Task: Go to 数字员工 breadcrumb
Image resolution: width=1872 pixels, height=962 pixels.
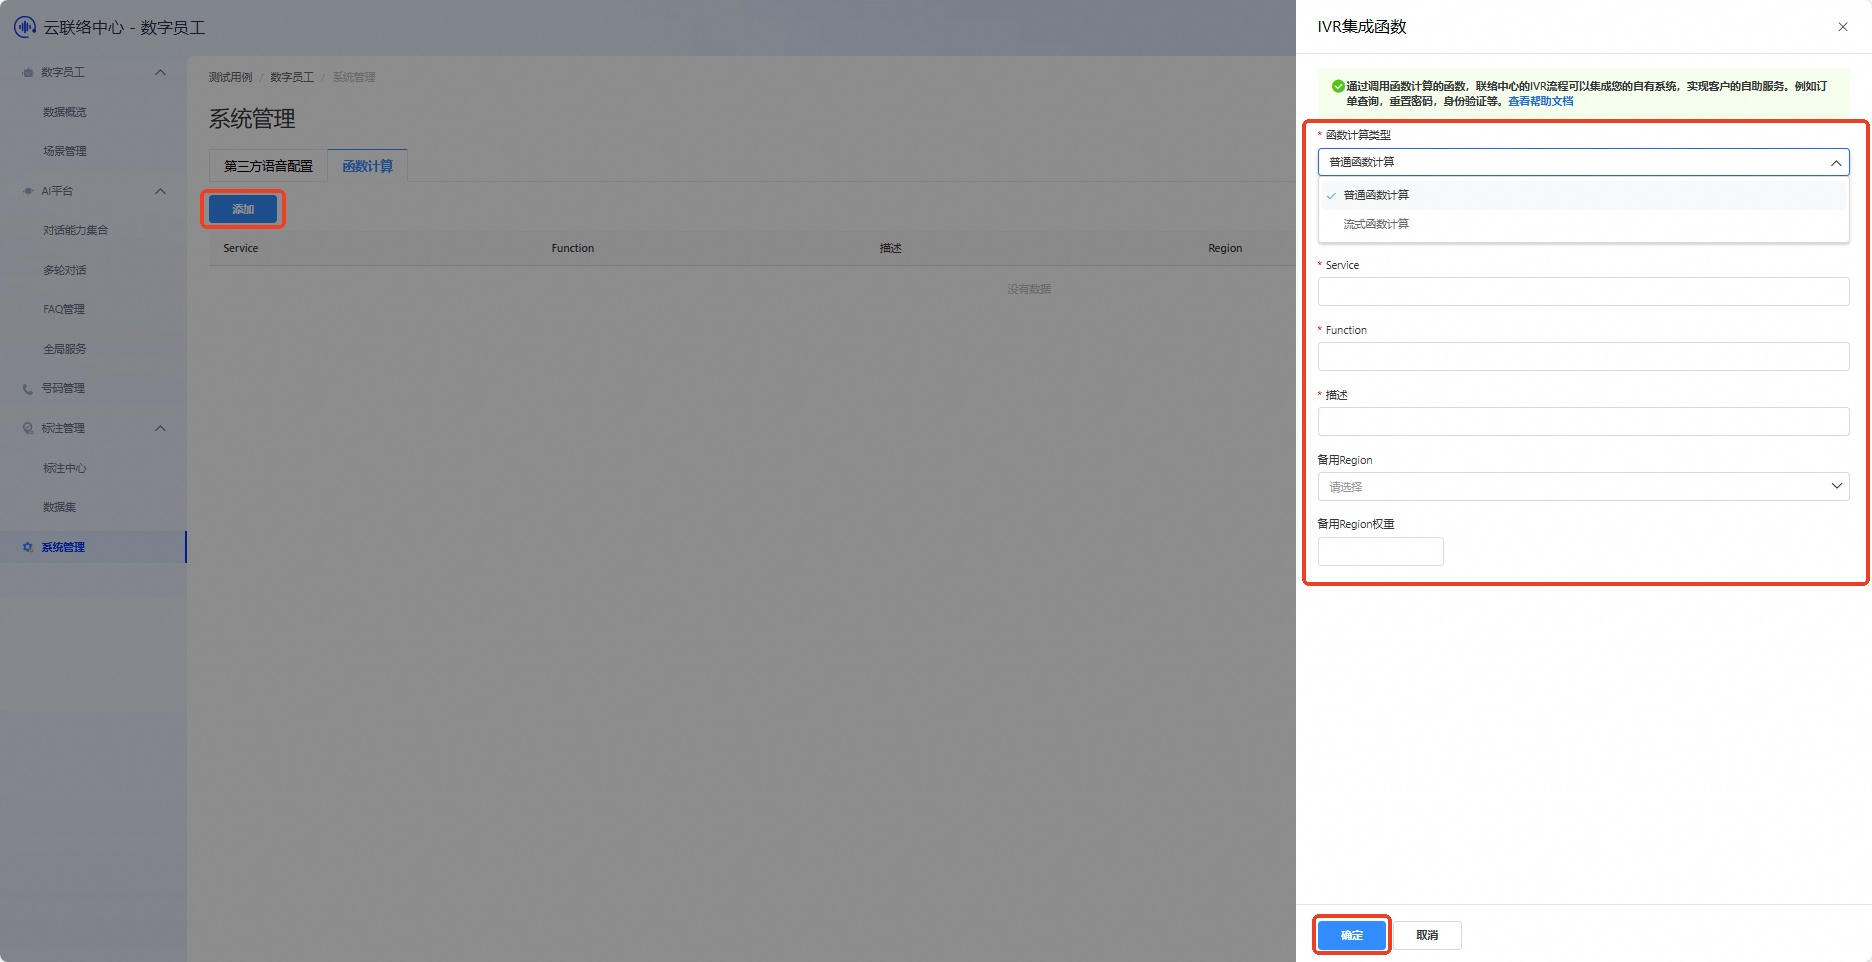Action: [292, 77]
